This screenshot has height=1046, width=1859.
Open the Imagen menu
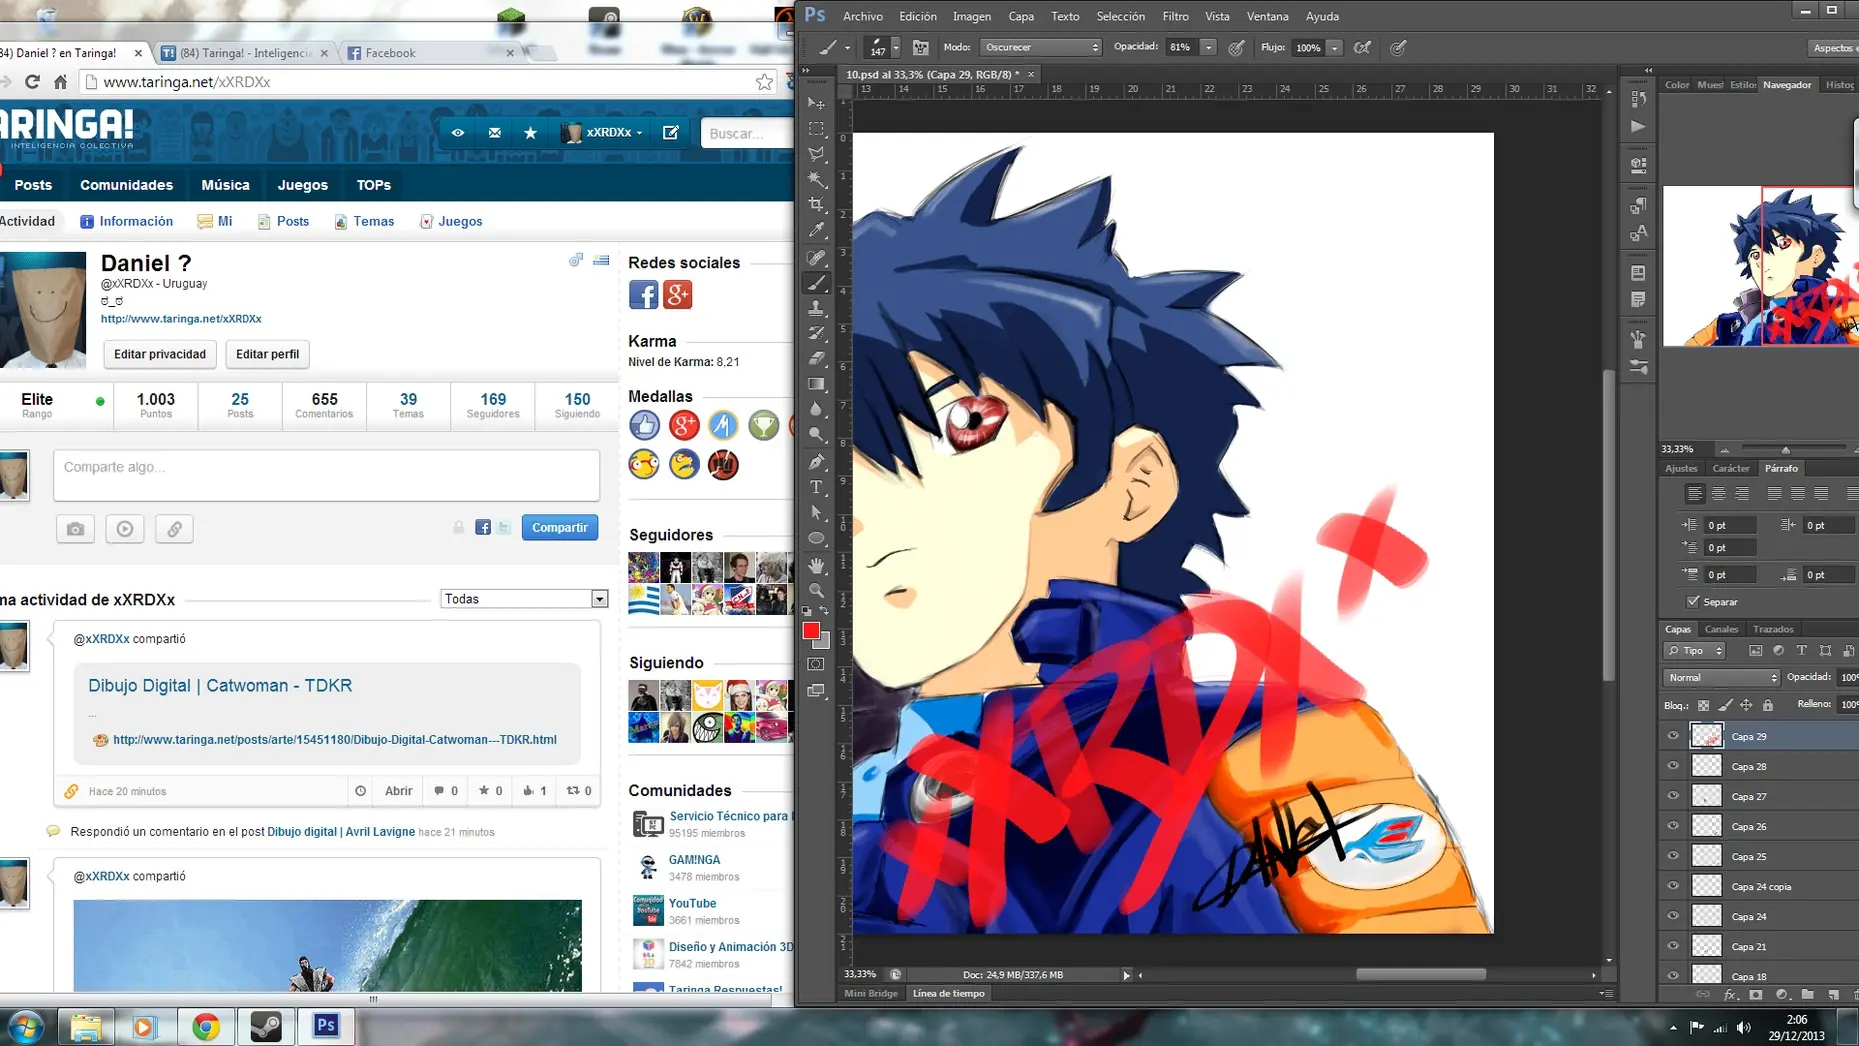971,16
